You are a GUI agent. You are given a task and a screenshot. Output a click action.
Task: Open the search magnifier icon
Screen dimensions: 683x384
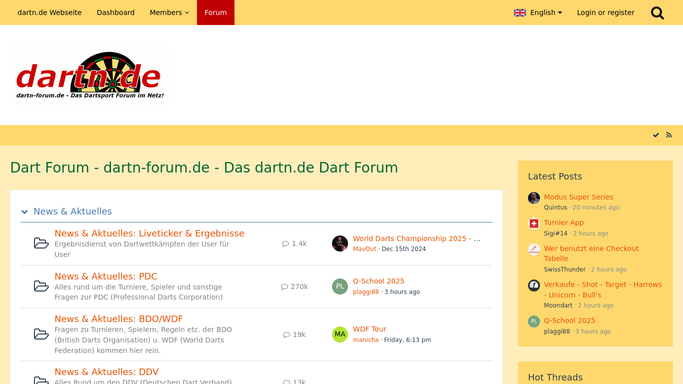[x=657, y=13]
